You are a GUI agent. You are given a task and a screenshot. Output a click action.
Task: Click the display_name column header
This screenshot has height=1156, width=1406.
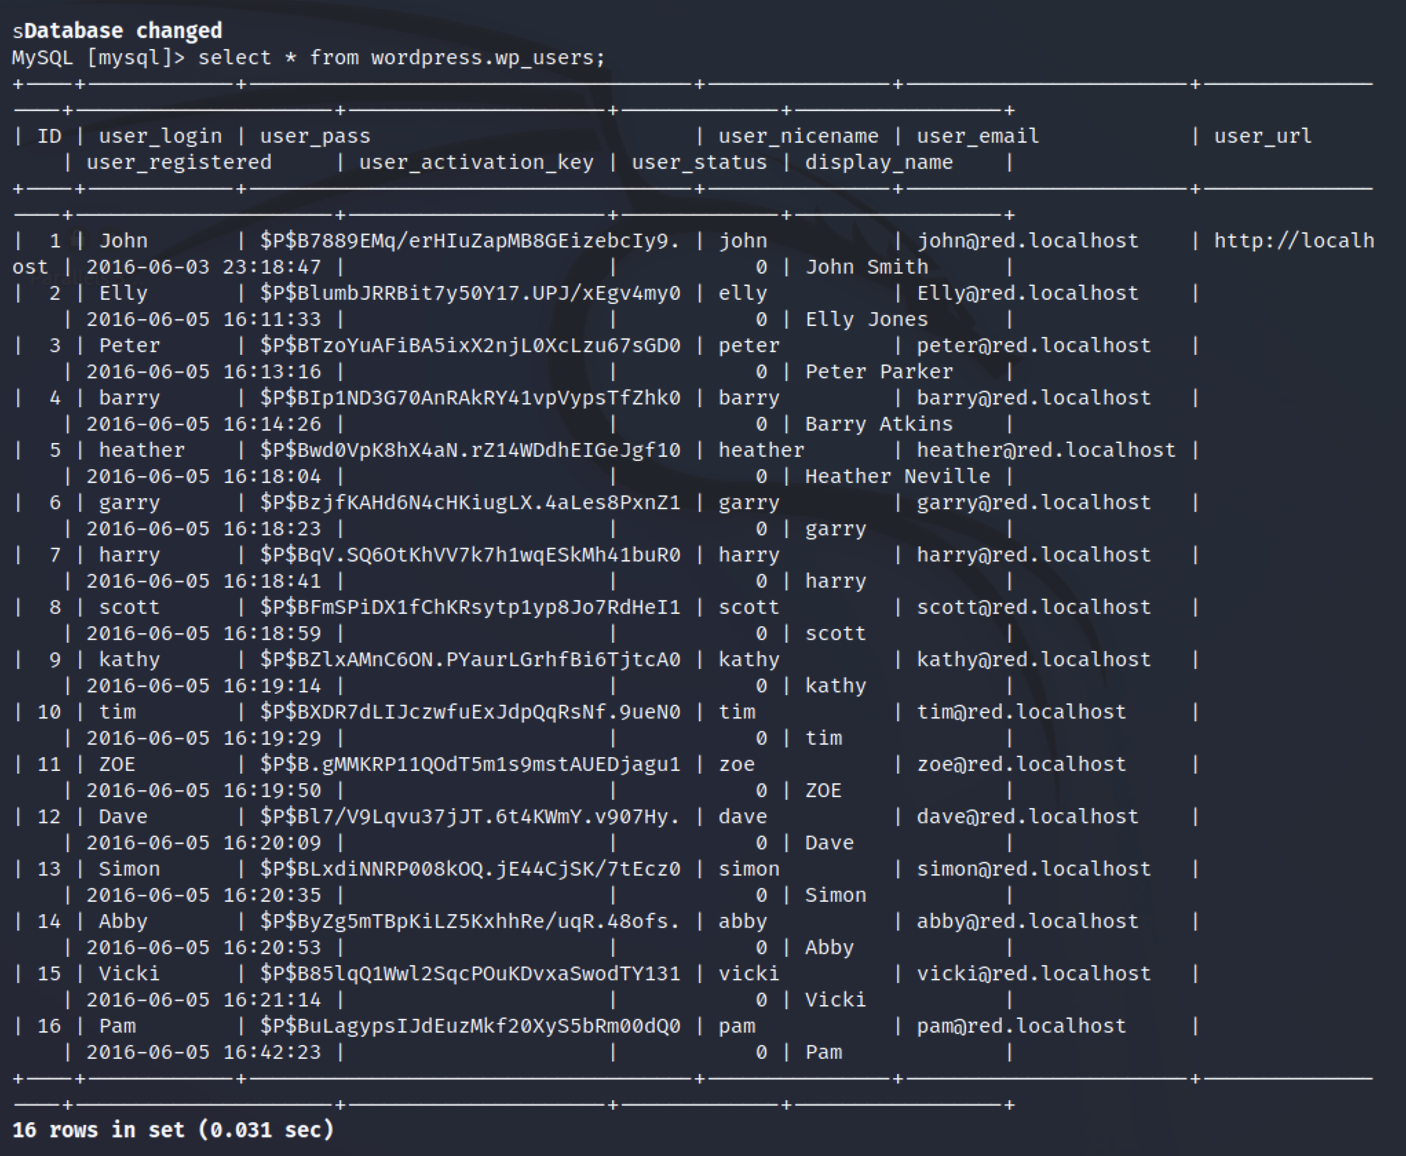(x=878, y=162)
